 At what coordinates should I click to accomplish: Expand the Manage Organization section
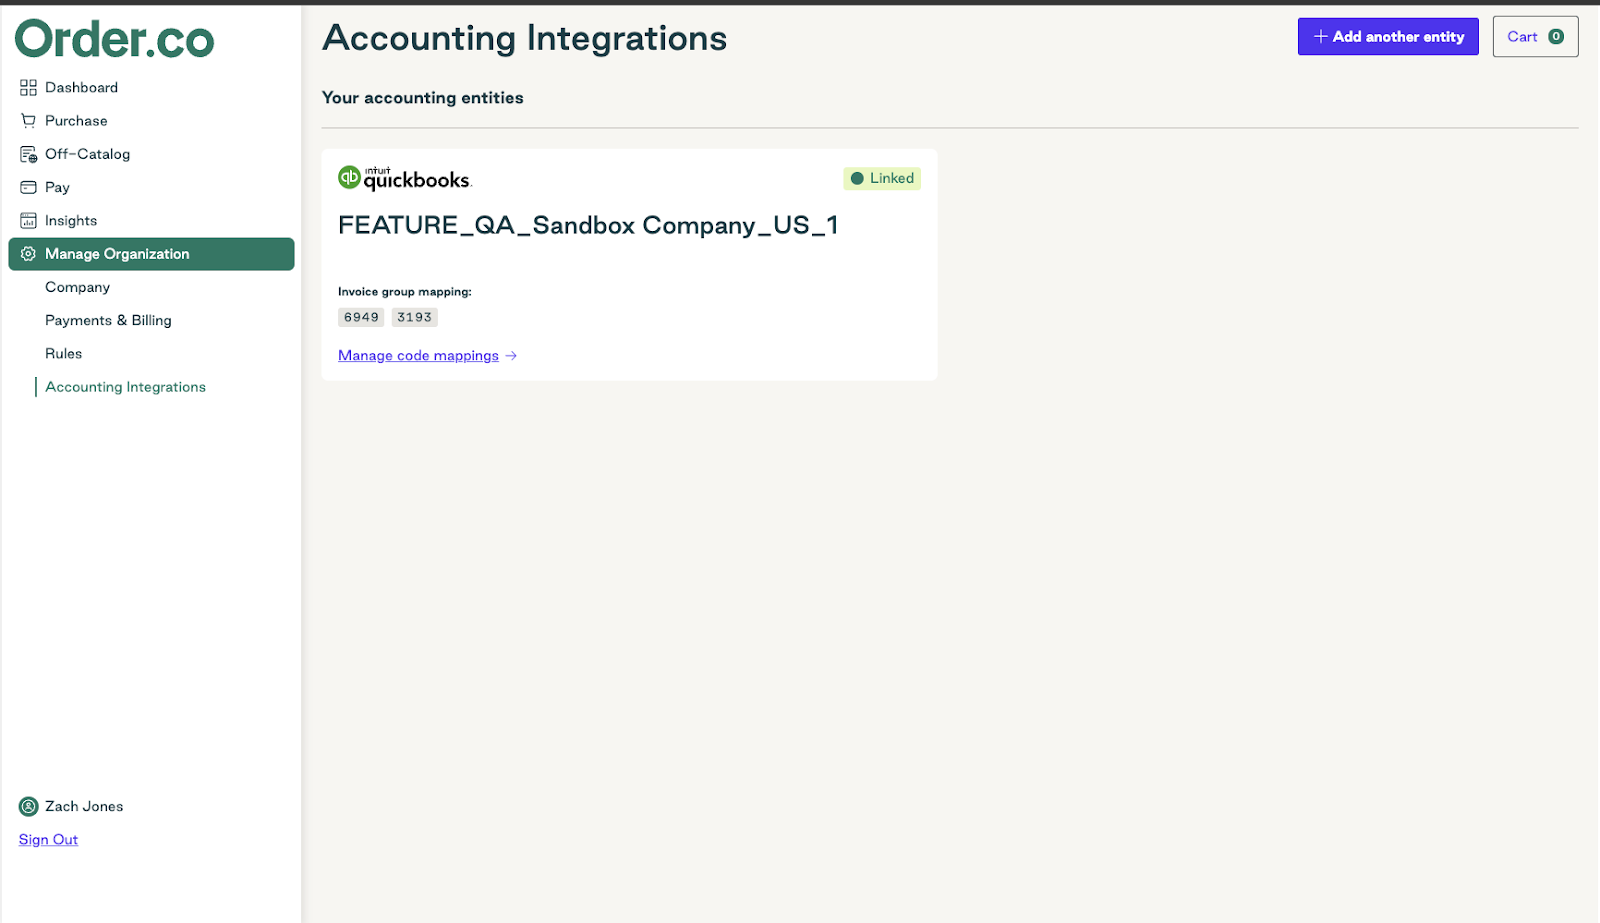(x=116, y=253)
